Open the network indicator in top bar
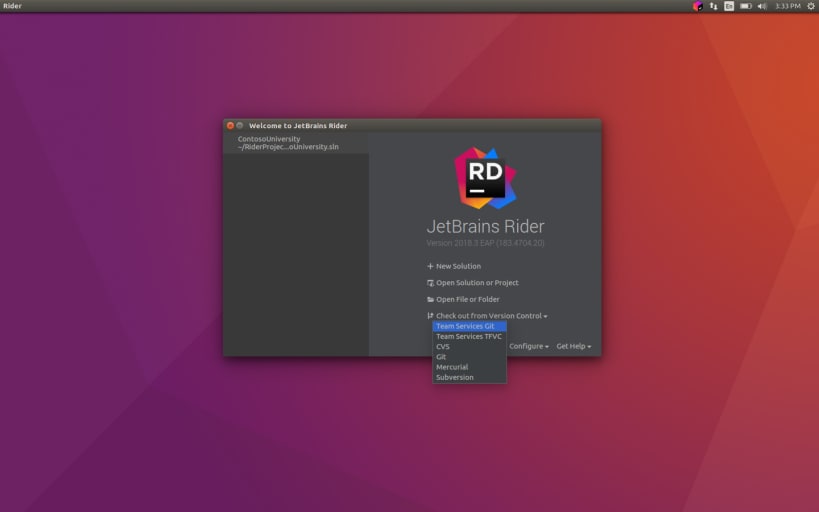This screenshot has height=512, width=819. pyautogui.click(x=713, y=6)
